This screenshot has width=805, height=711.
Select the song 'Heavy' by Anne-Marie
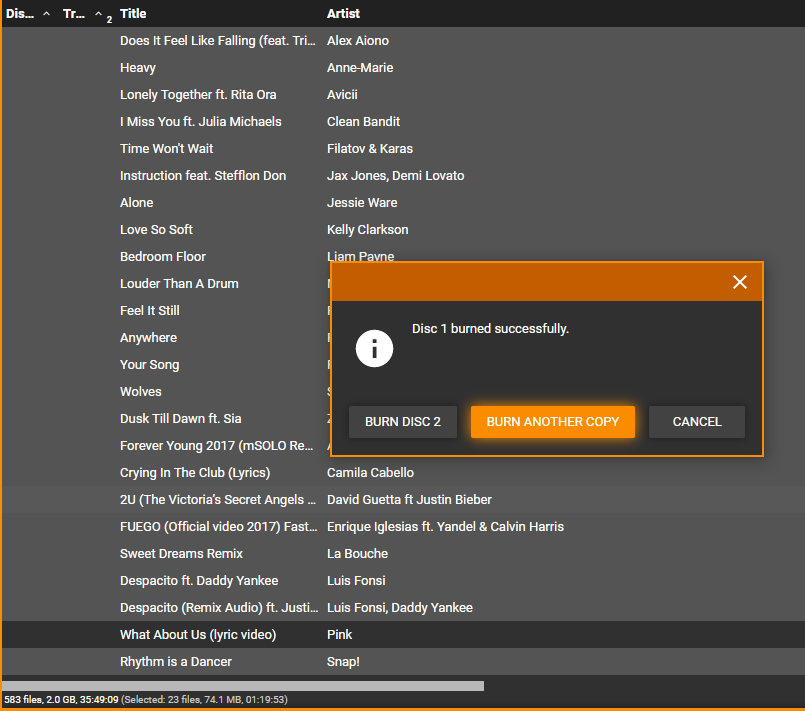coord(138,68)
